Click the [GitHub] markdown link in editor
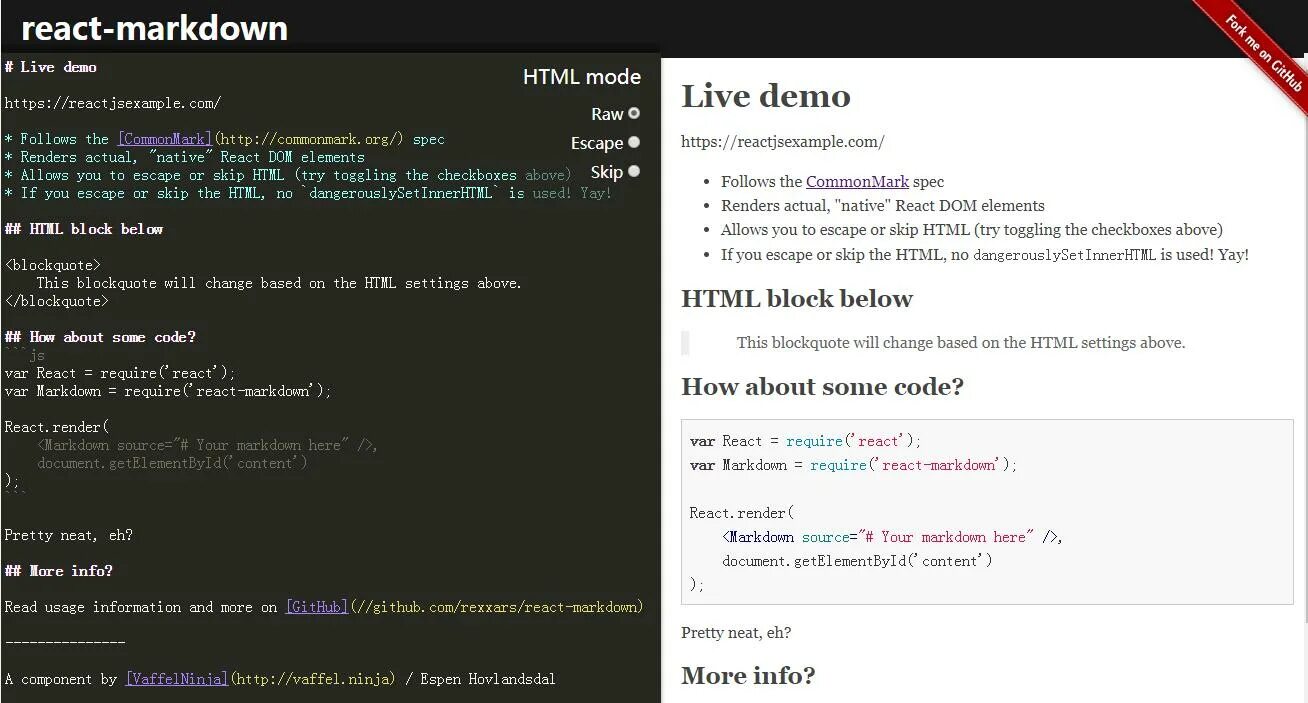The height and width of the screenshot is (703, 1308). pyautogui.click(x=317, y=607)
